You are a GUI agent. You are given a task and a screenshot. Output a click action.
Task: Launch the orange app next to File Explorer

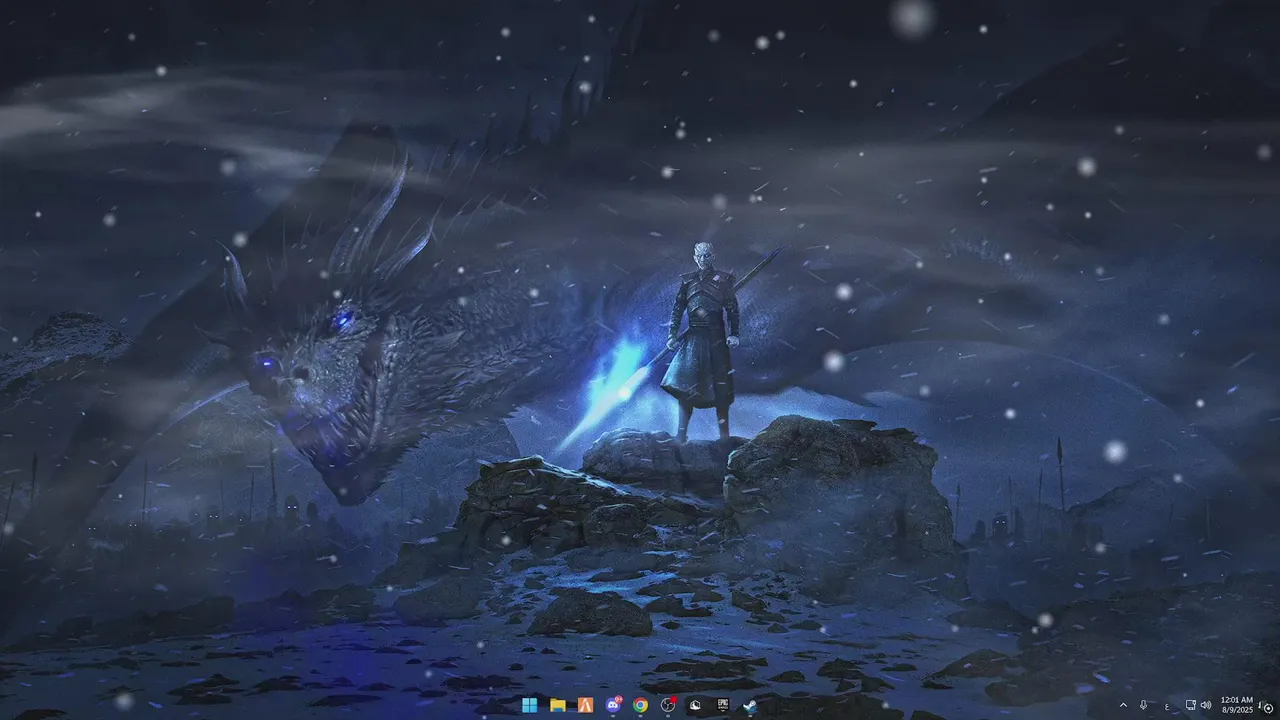(585, 705)
